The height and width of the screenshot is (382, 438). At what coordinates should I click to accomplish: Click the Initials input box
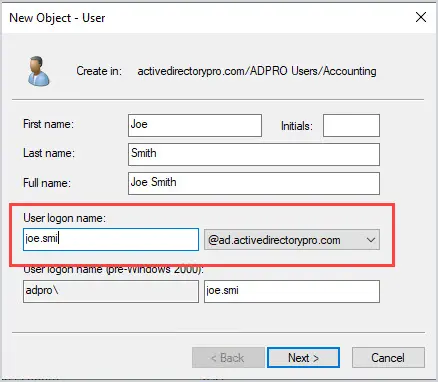(351, 125)
